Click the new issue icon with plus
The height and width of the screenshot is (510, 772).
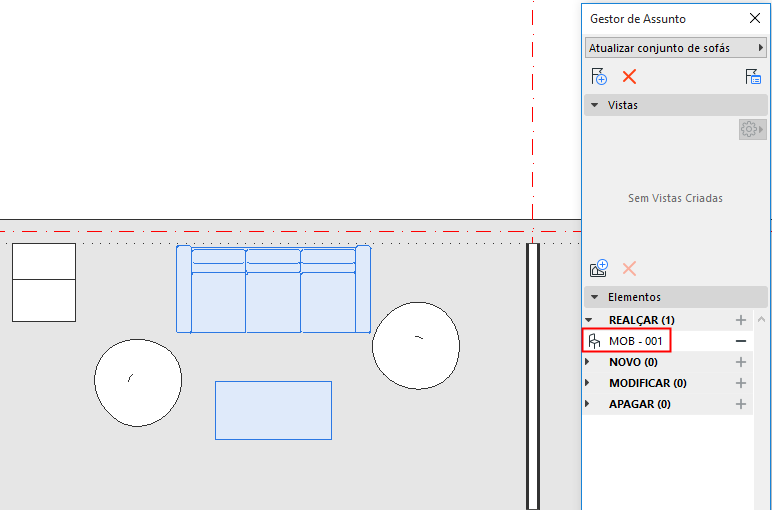[599, 77]
